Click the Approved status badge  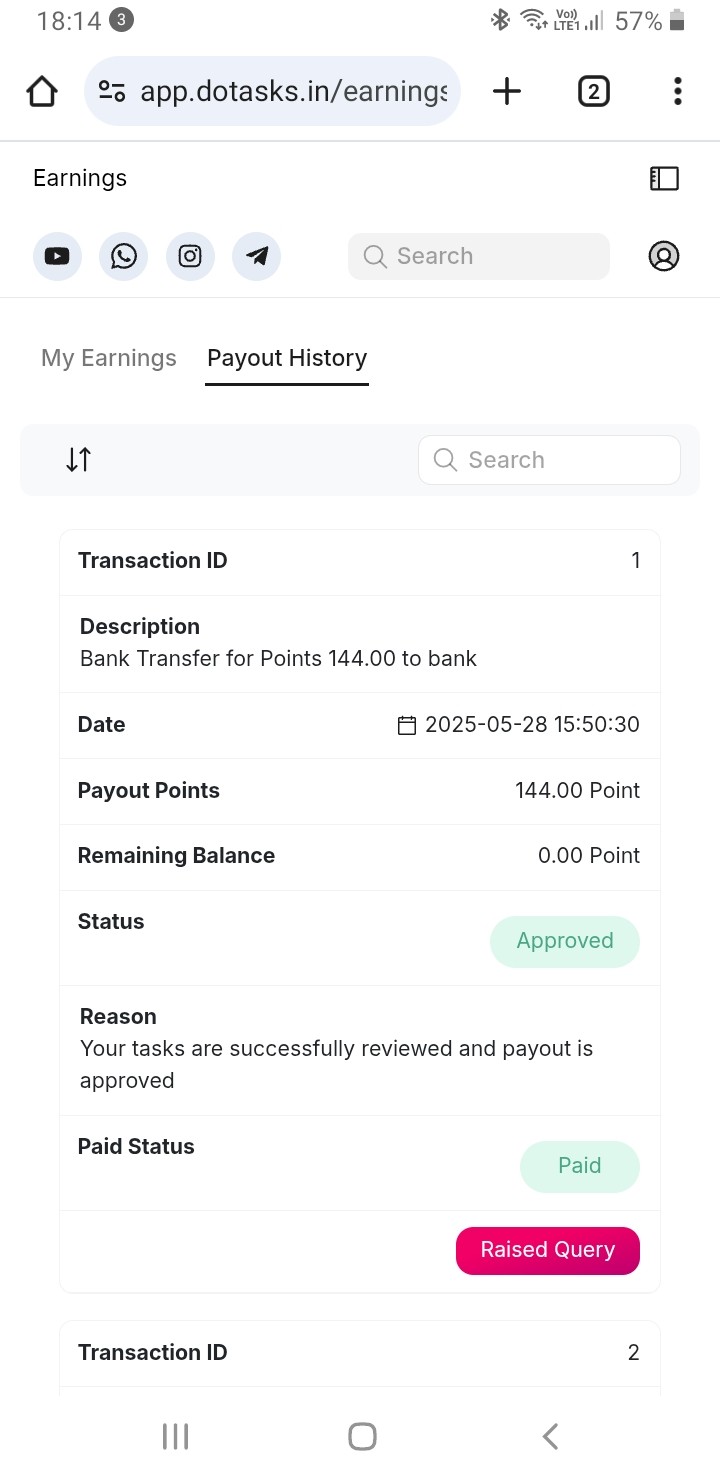(565, 941)
